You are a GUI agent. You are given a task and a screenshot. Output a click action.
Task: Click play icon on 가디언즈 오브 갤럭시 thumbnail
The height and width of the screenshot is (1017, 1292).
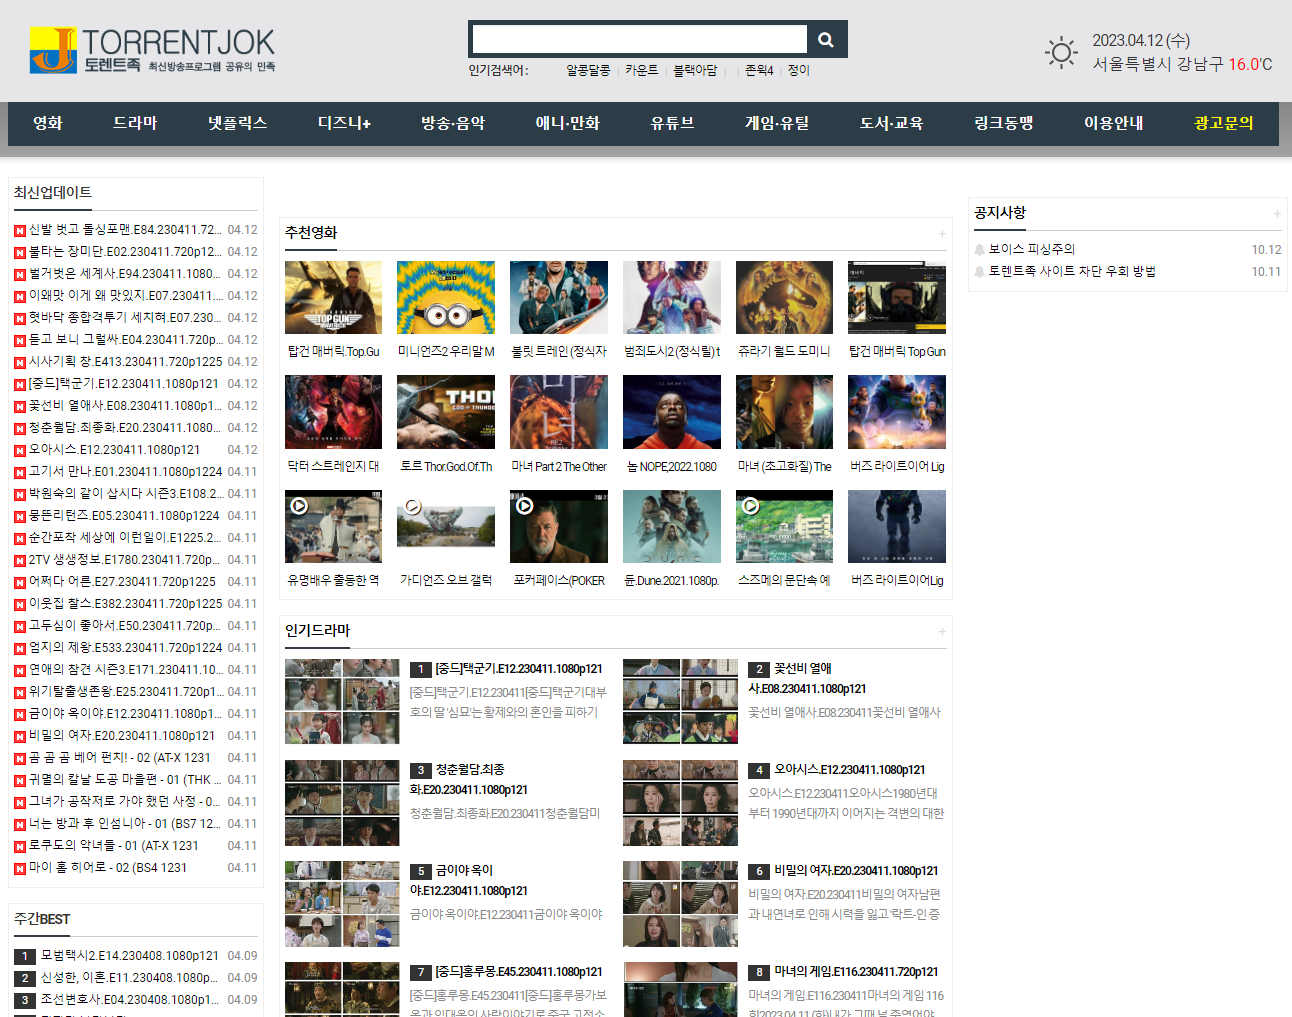(411, 506)
